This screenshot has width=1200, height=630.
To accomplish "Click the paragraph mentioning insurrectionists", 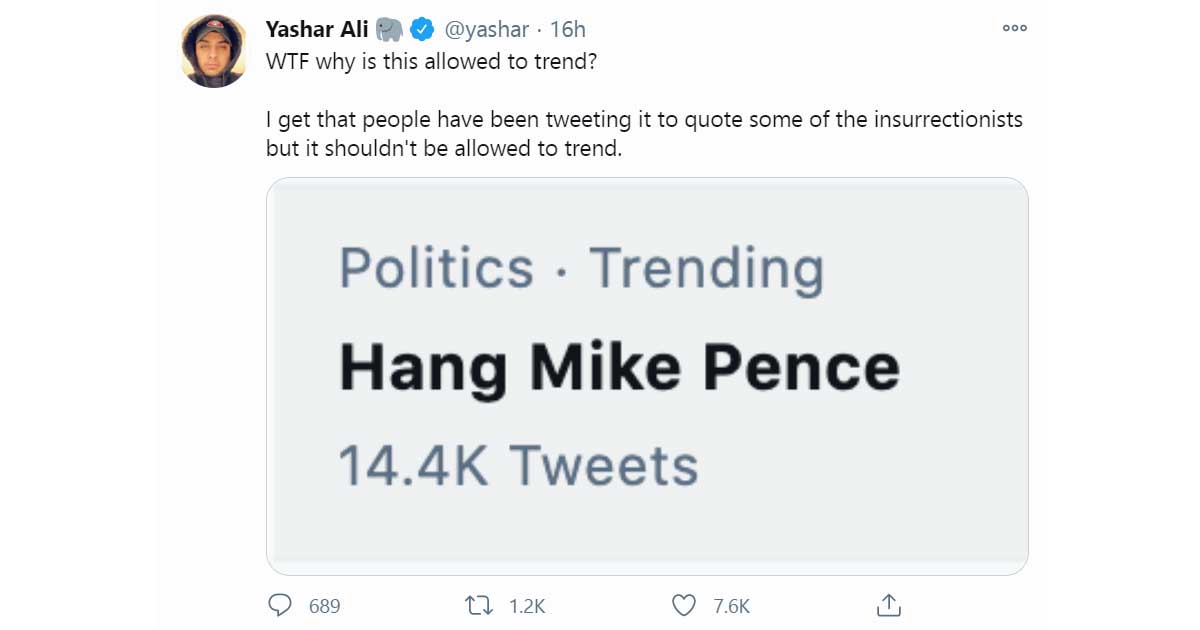I will coord(644,134).
